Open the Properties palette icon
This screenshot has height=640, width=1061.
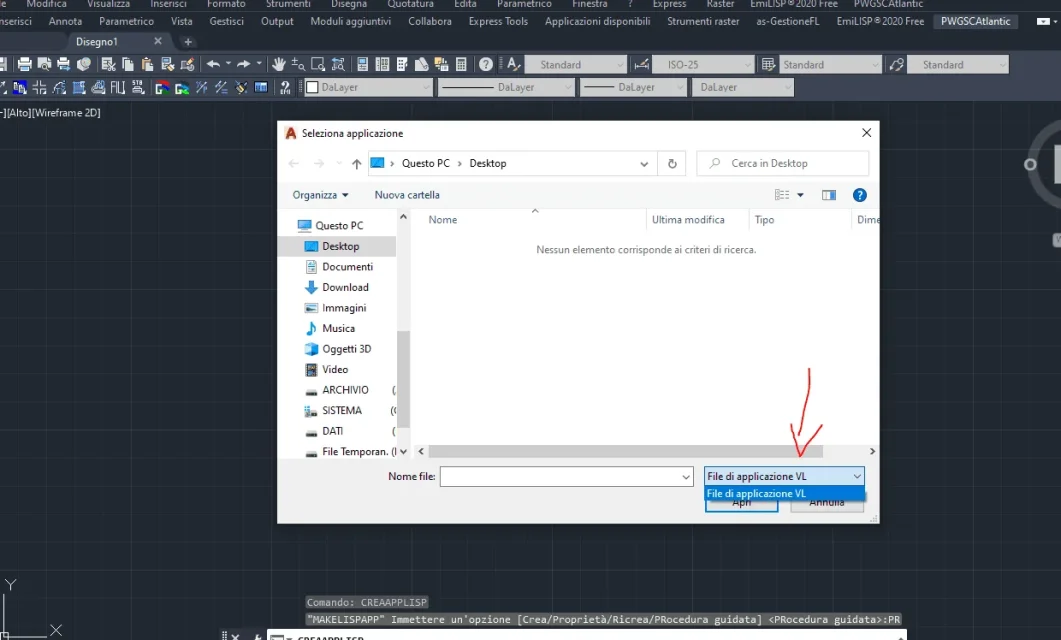(363, 64)
